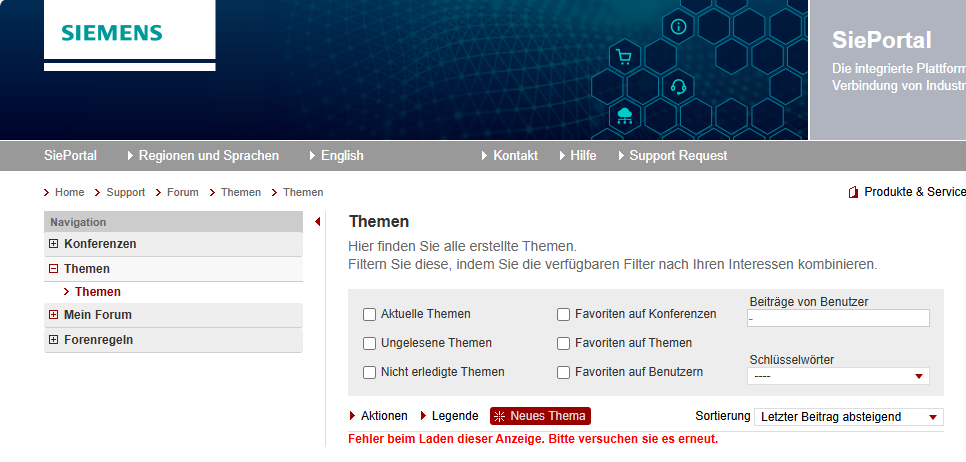The image size is (966, 462).
Task: Go to Support in breadcrumb
Action: (126, 192)
